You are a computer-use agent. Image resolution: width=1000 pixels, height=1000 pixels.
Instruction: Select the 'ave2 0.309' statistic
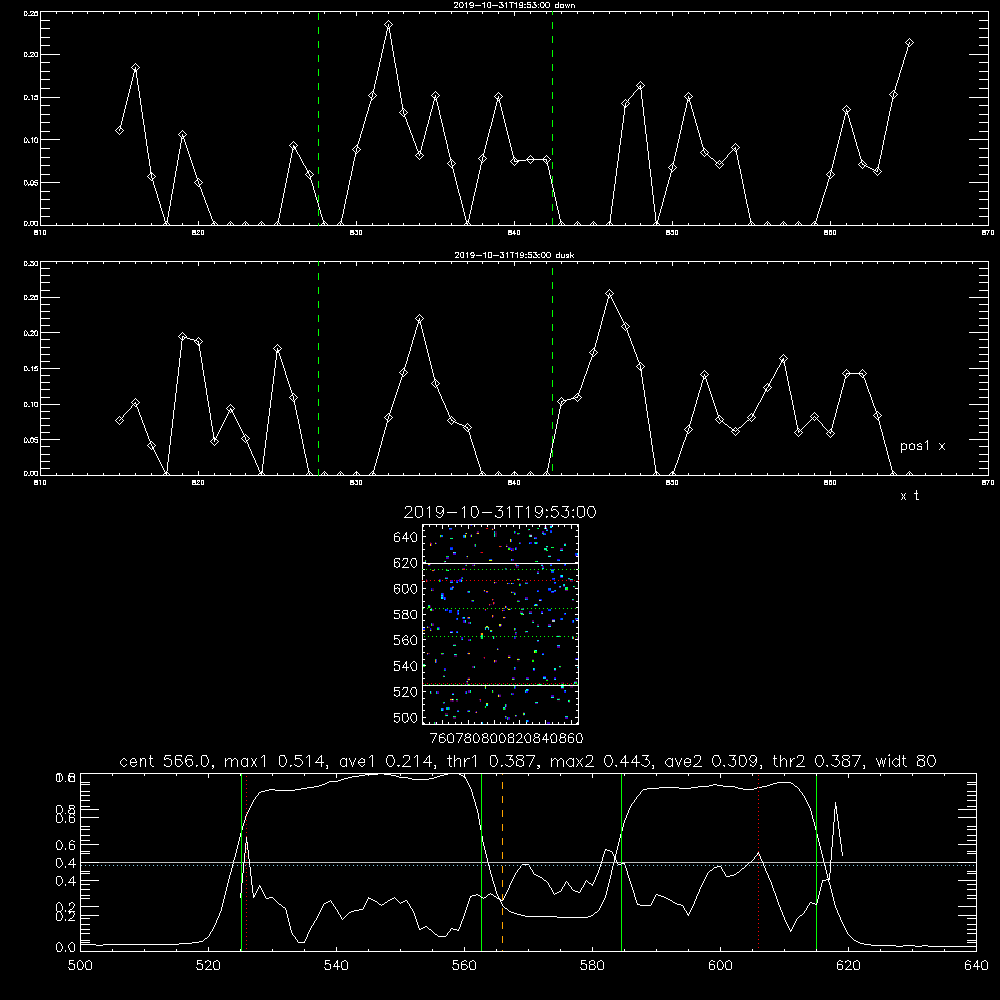pos(714,761)
